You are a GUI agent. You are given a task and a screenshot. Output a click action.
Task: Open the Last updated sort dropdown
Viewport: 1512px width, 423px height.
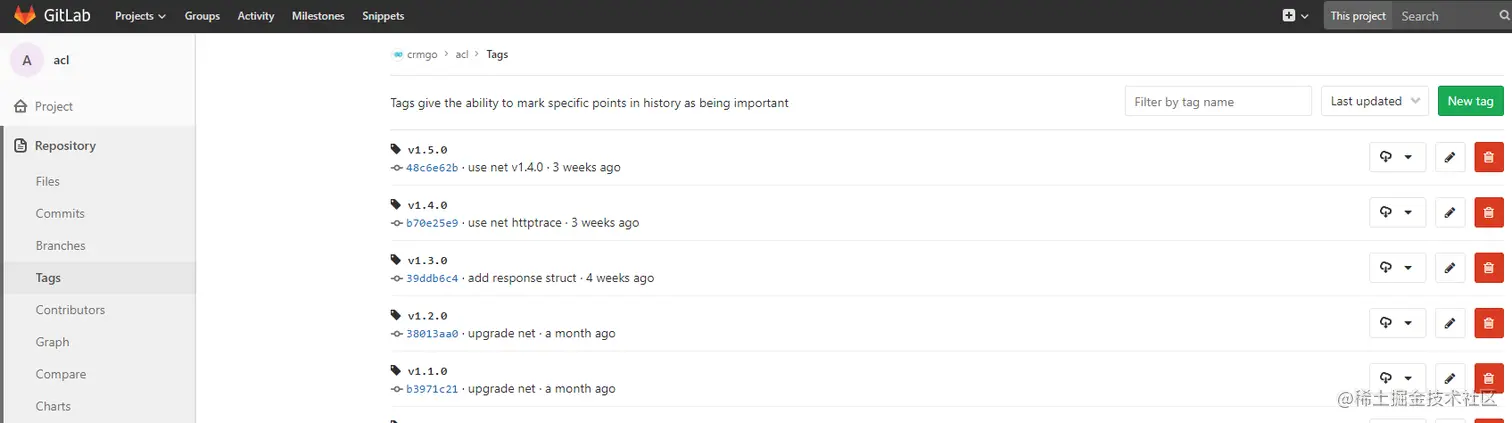1375,101
